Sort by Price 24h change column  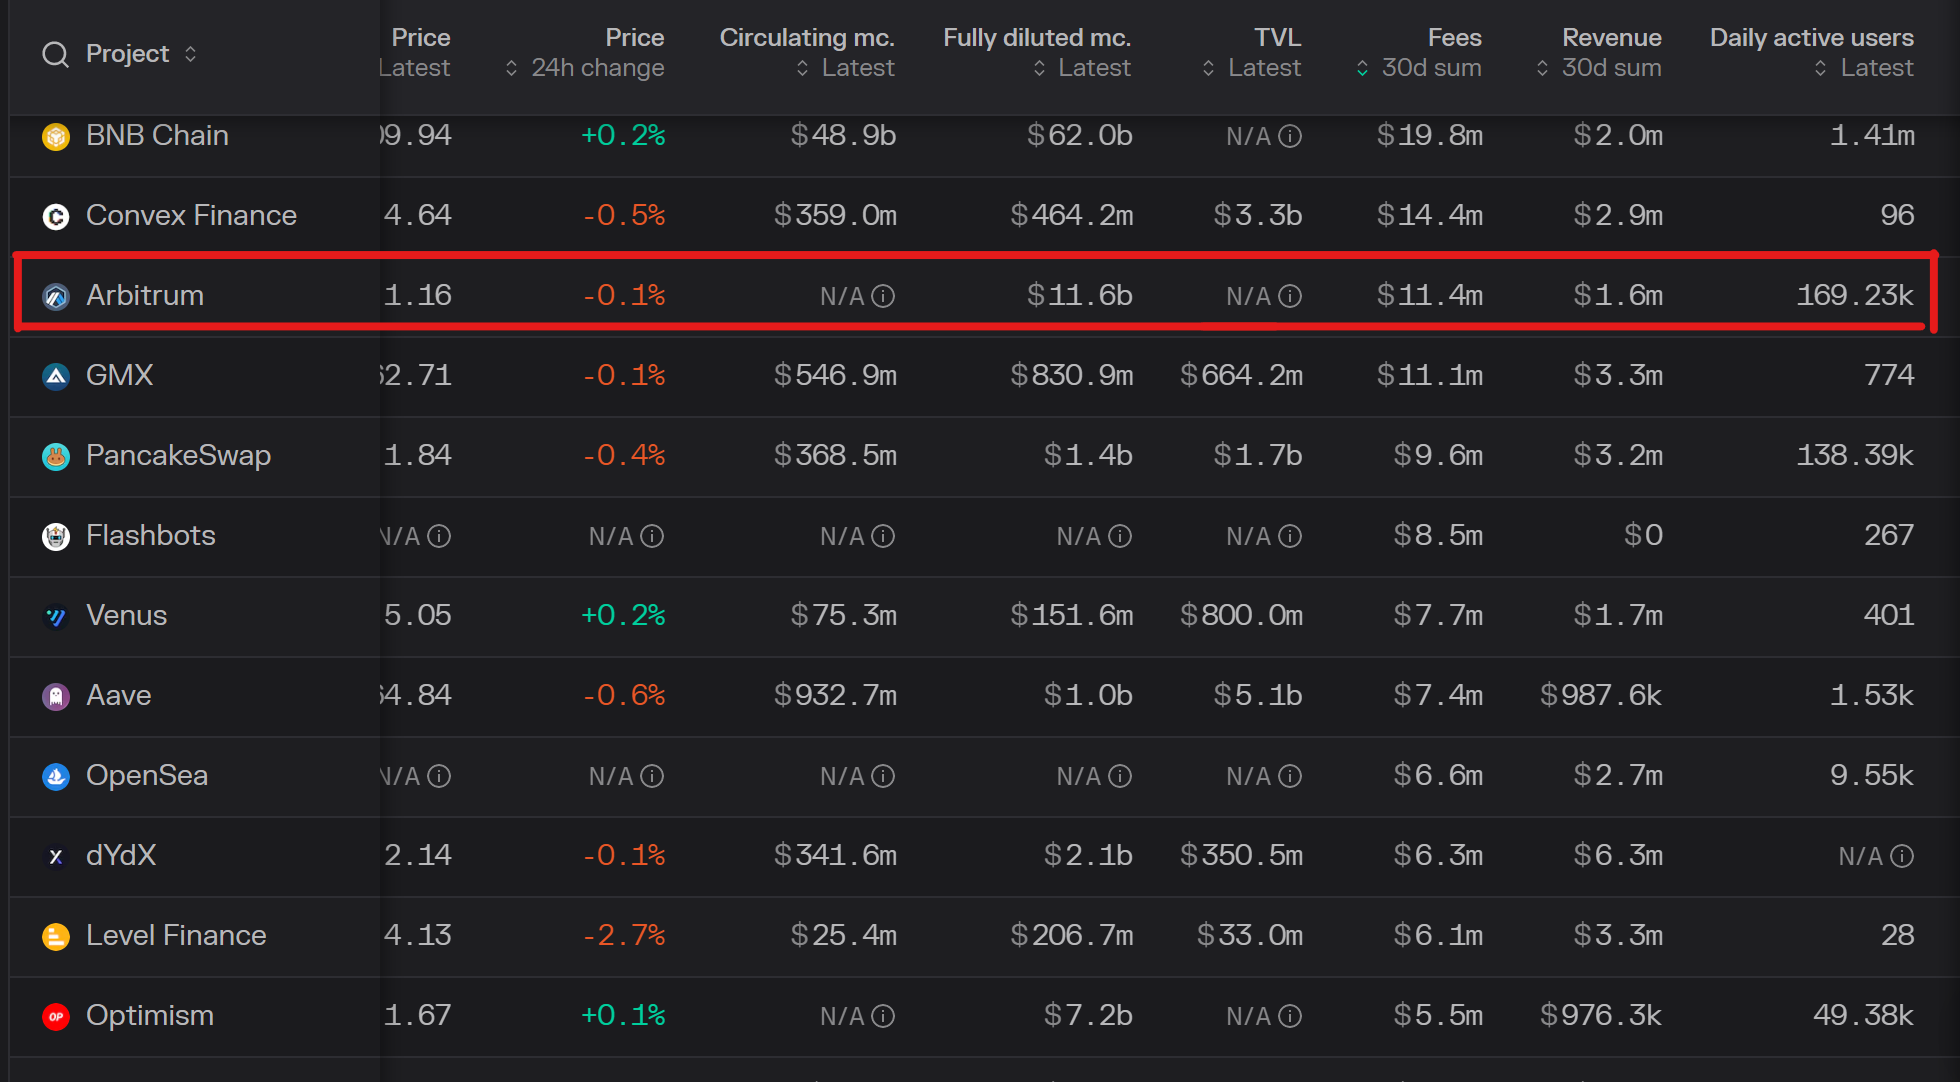(511, 68)
